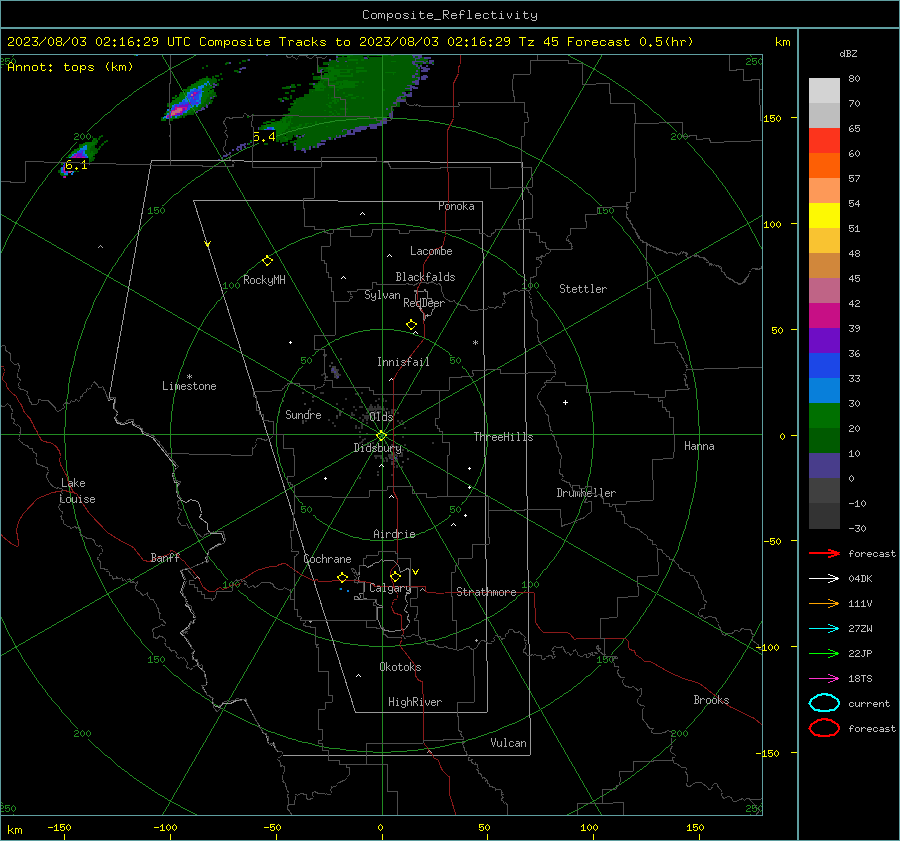
Task: Click the yellow diamond marker below RedDeer
Action: click(x=411, y=324)
